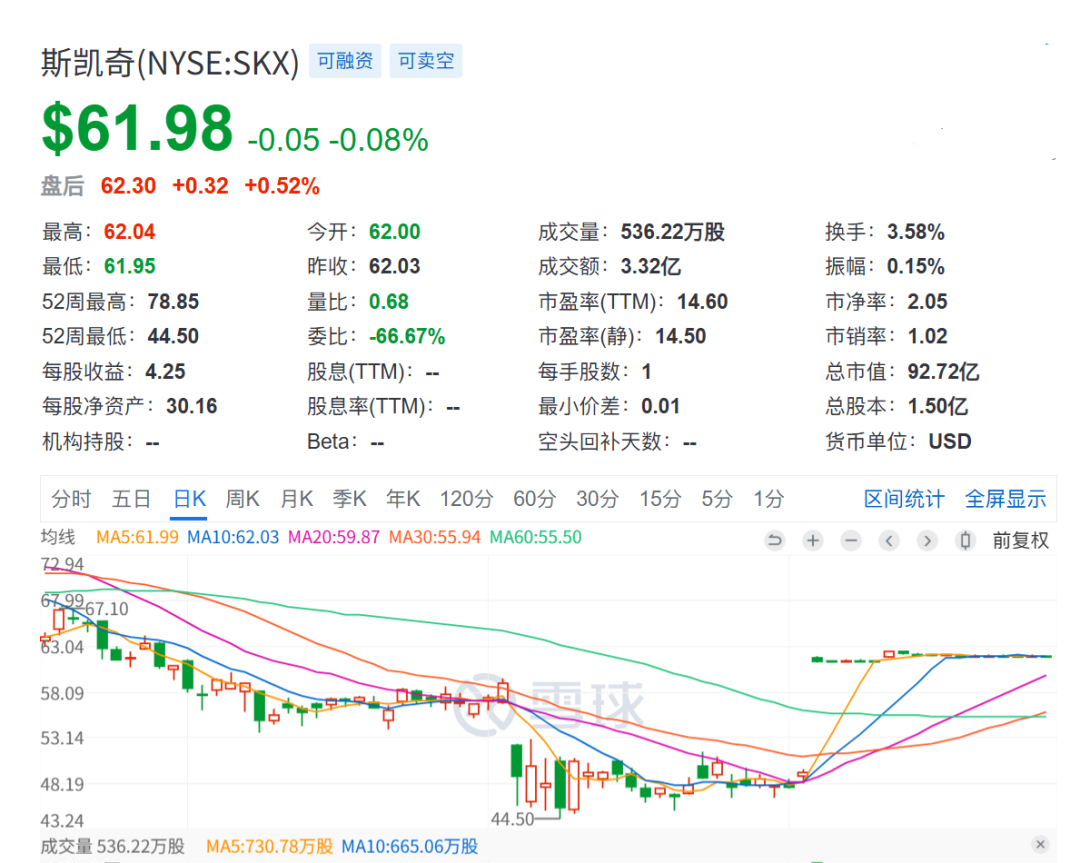Click 最低 value 61.95

[x=129, y=267]
